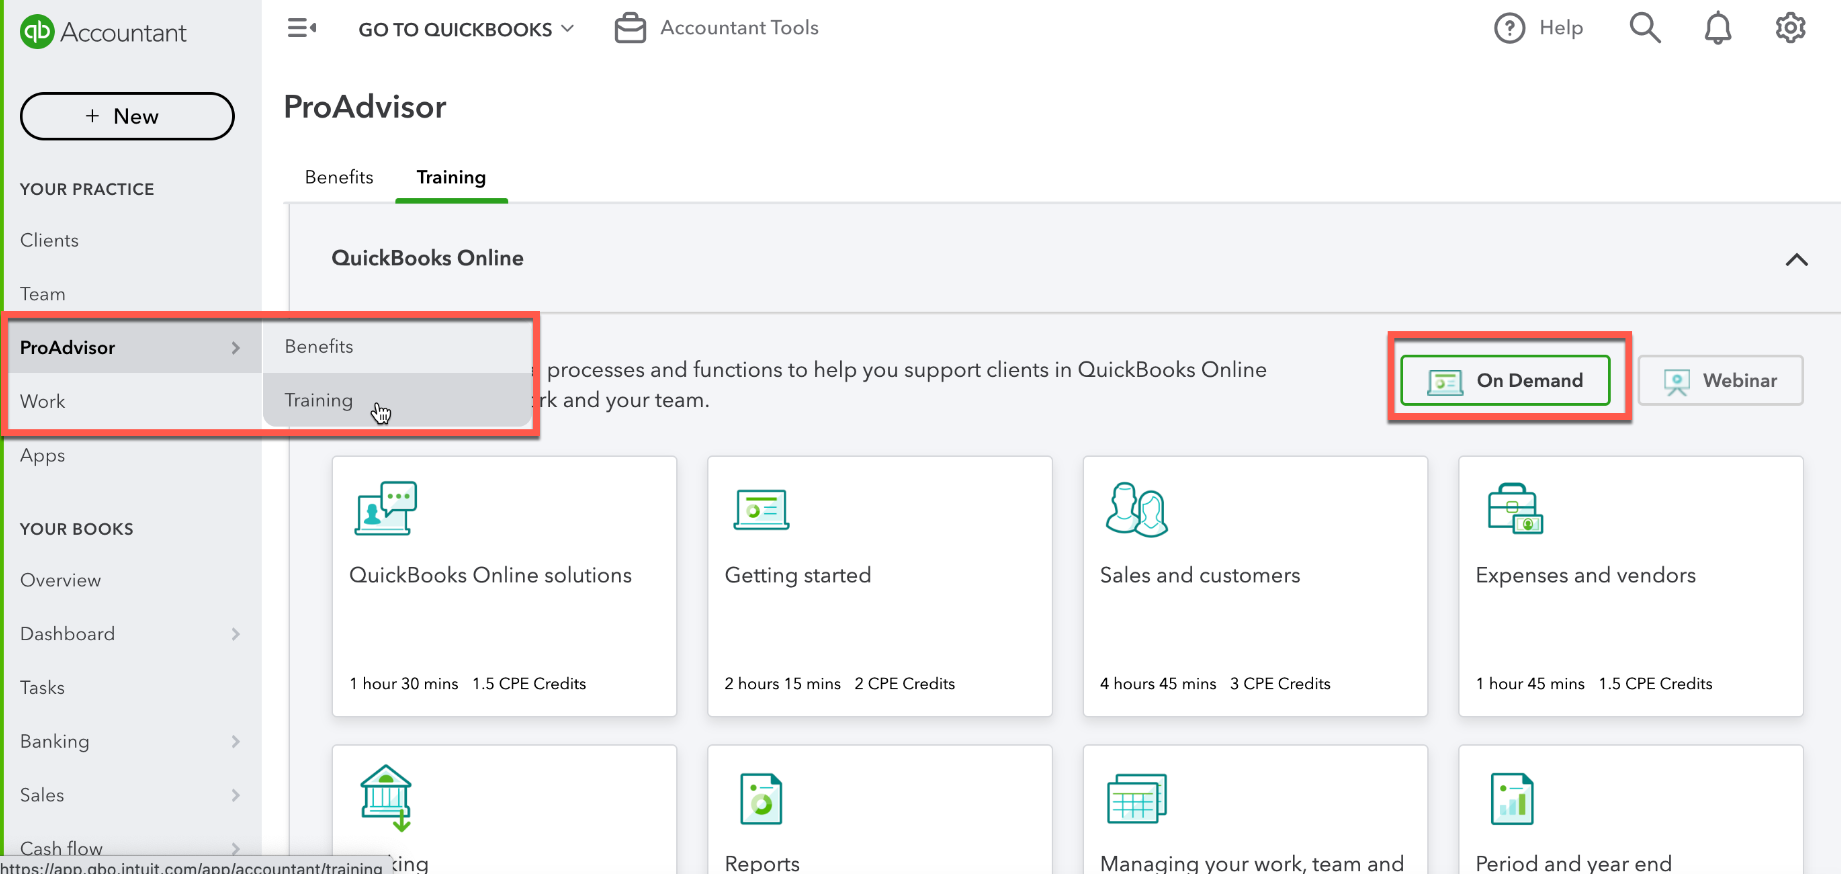Expand the ProAdvisor submenu arrow
Image resolution: width=1841 pixels, height=874 pixels.
coord(236,348)
